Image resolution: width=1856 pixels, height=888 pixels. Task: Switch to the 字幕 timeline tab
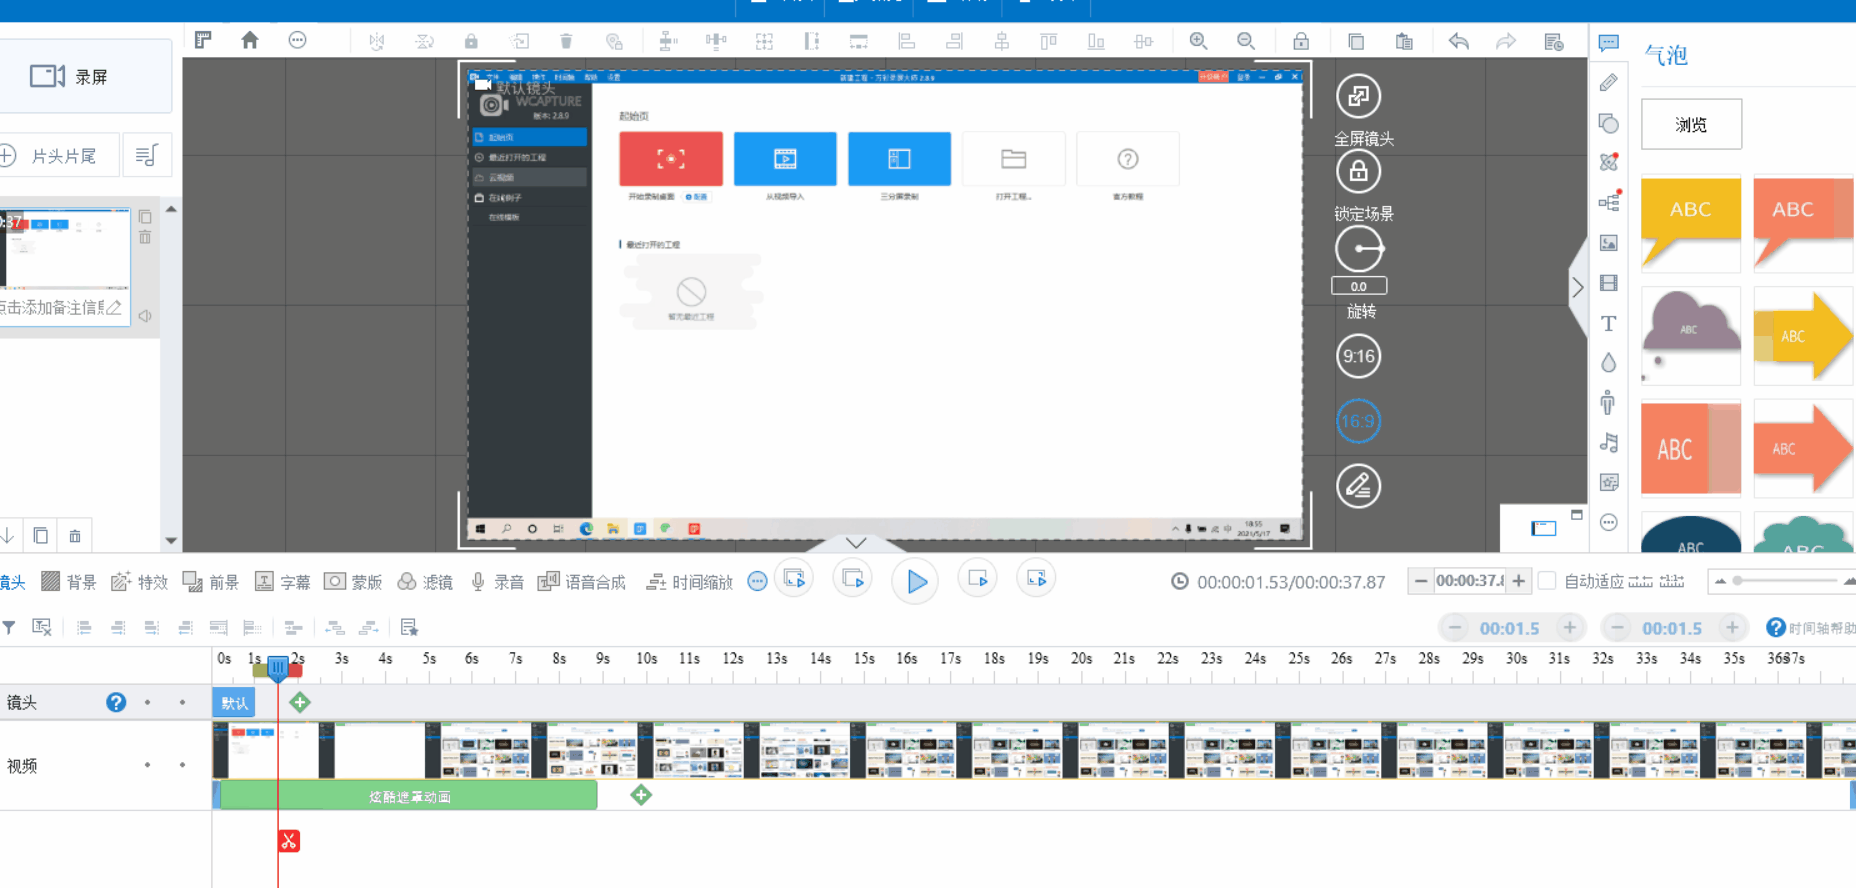click(283, 582)
